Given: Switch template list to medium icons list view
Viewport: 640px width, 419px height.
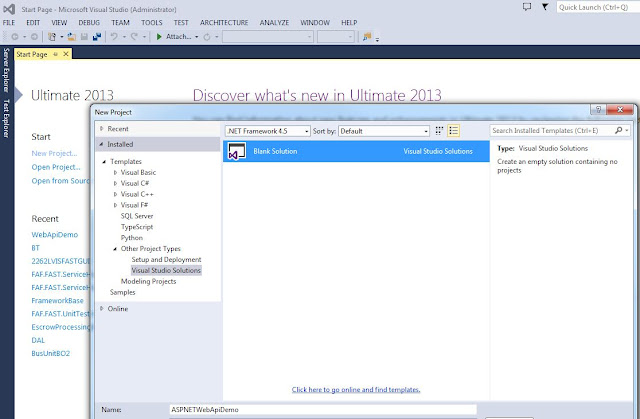Looking at the screenshot, I should pyautogui.click(x=453, y=131).
